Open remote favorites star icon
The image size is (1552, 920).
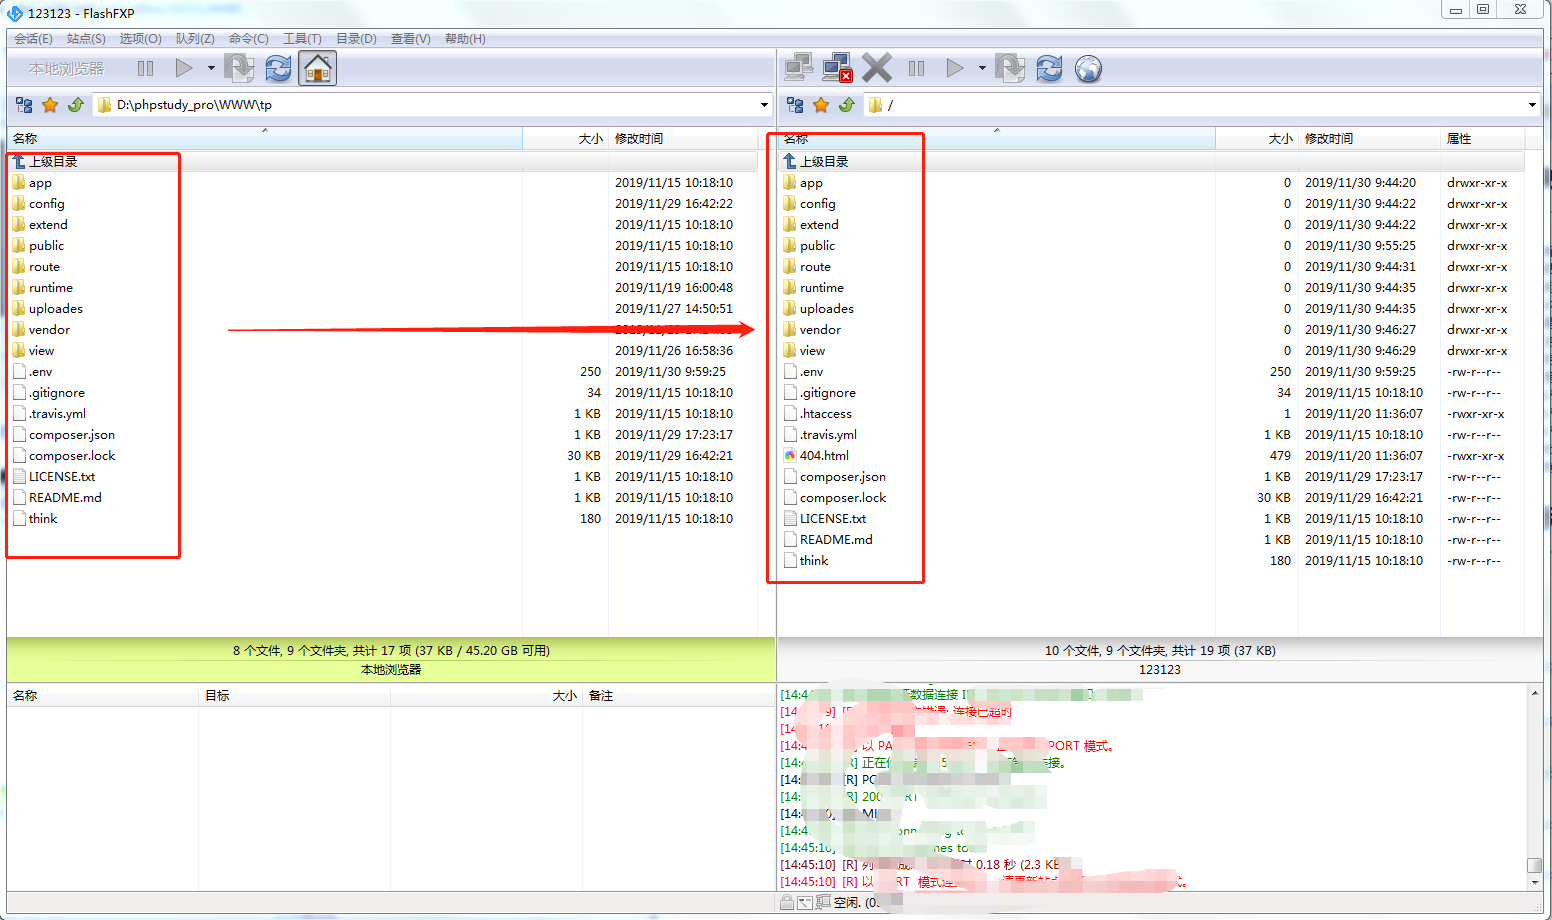tap(821, 105)
